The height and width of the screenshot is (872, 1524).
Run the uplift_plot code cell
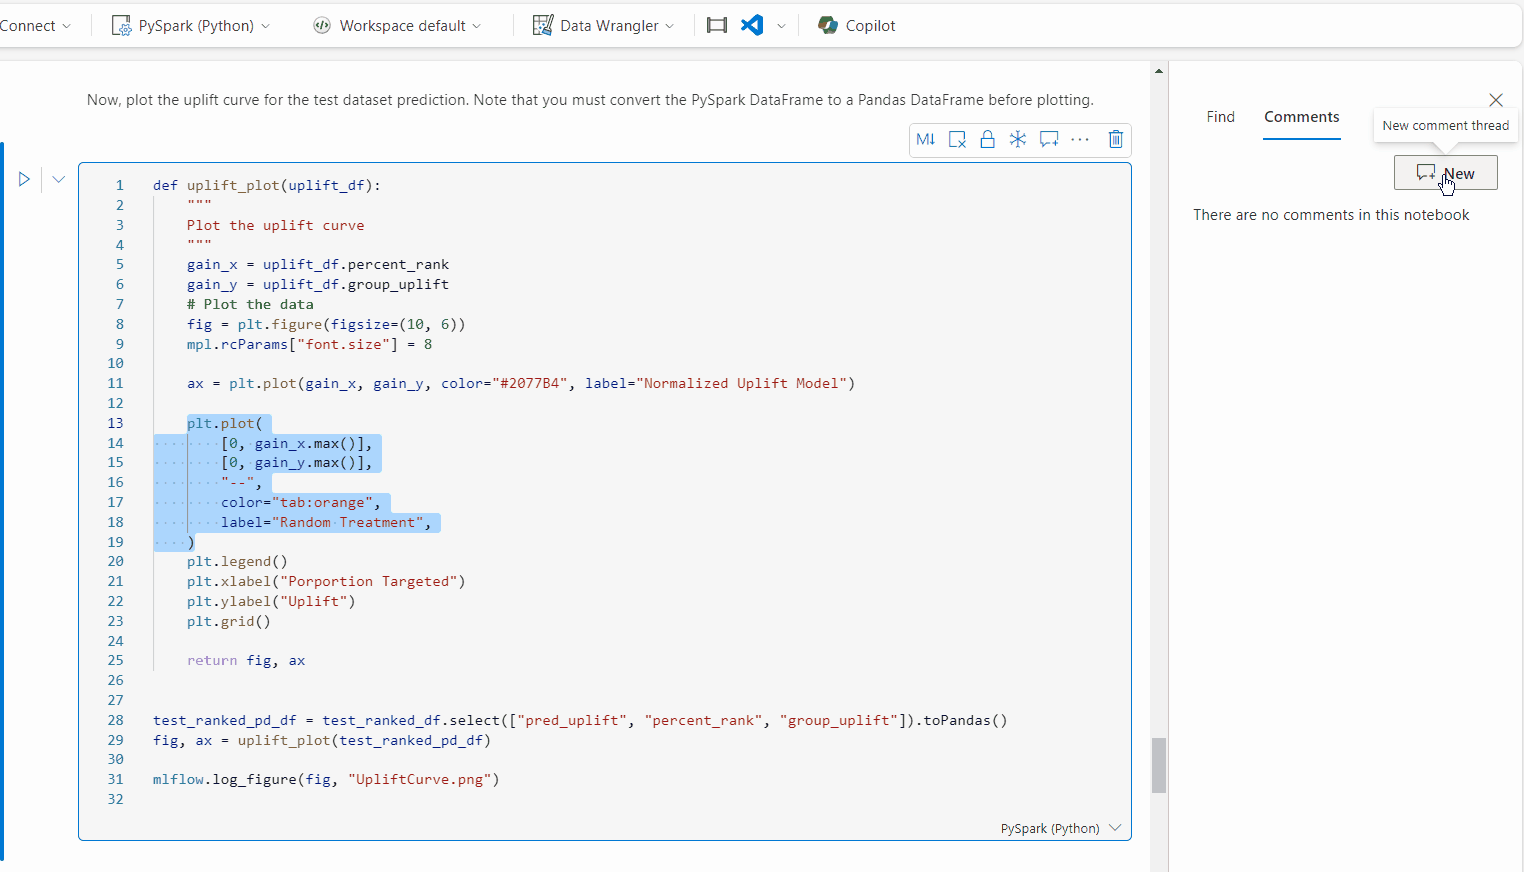24,179
